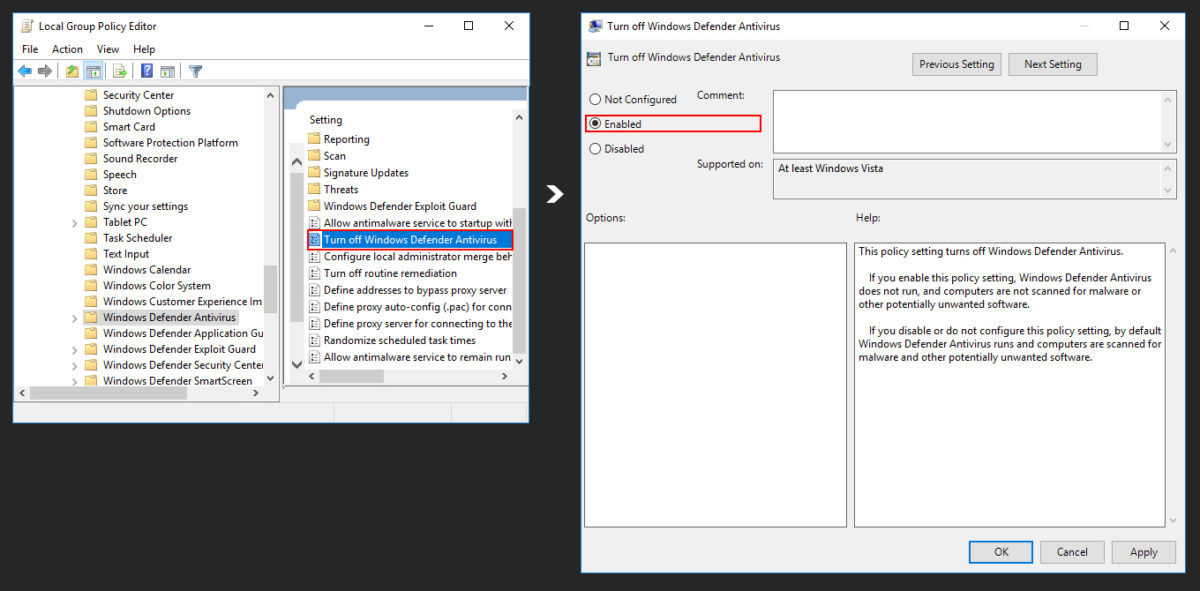The image size is (1200, 591).
Task: Open the View menu
Action: tap(107, 48)
